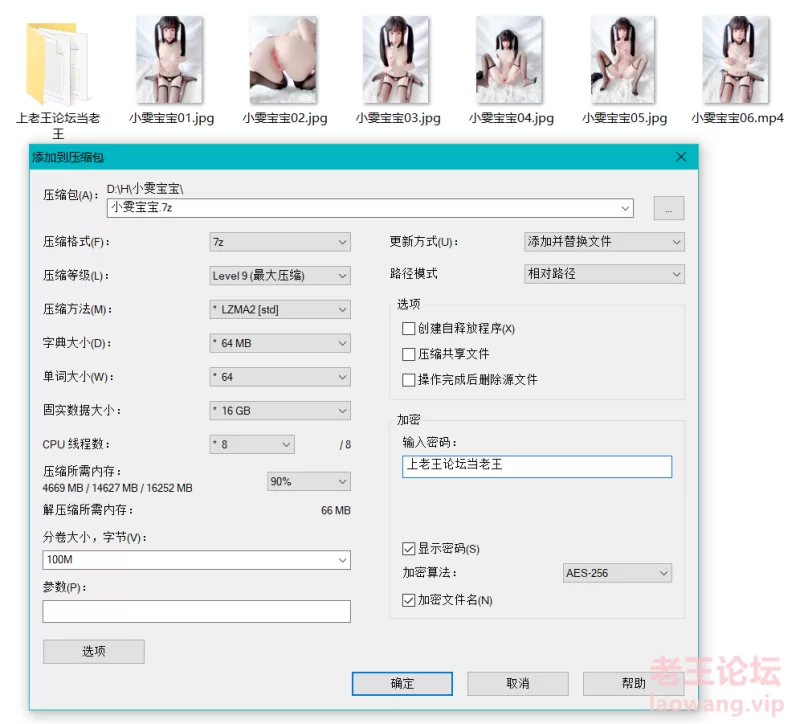This screenshot has width=800, height=724.
Task: Uncheck the 显示密码(S) checkbox
Action: 408,549
